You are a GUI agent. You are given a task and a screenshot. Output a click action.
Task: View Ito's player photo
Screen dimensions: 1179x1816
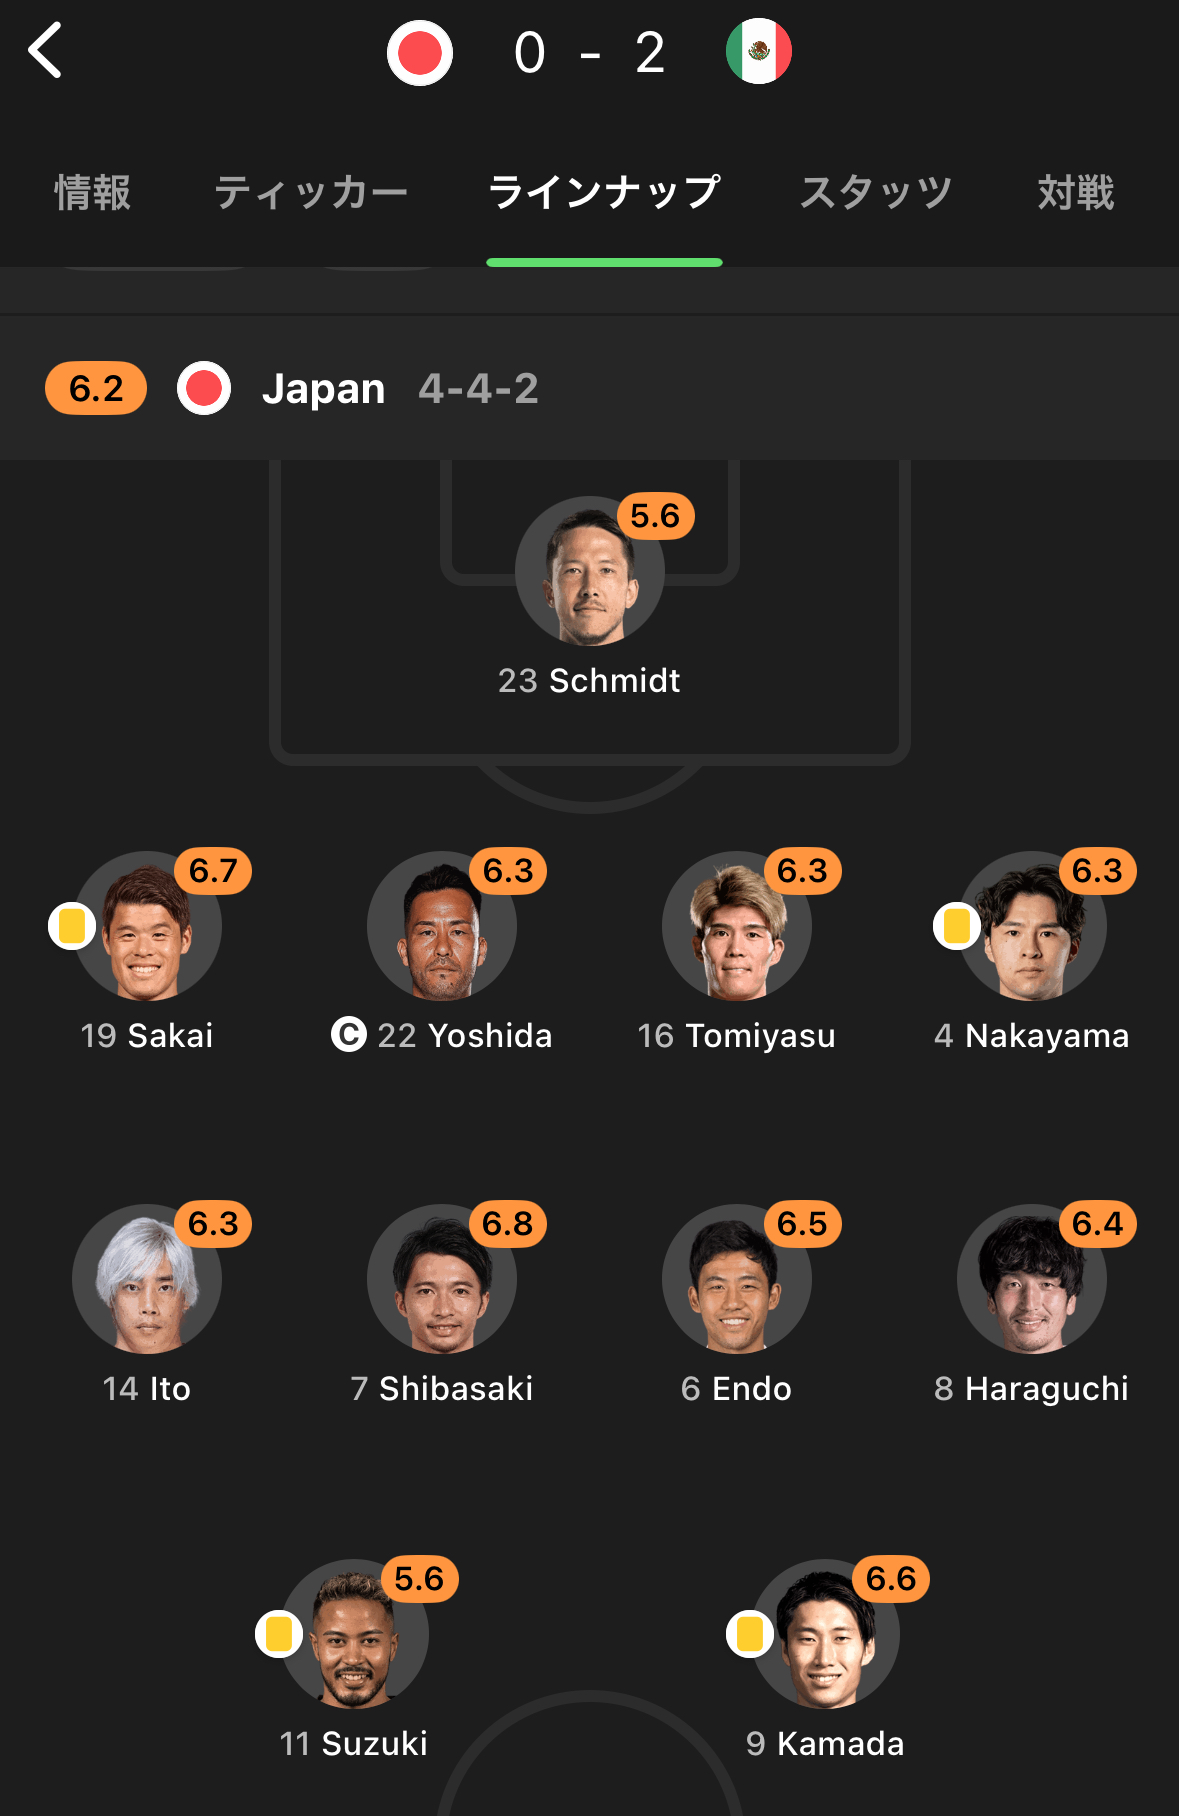click(147, 1280)
